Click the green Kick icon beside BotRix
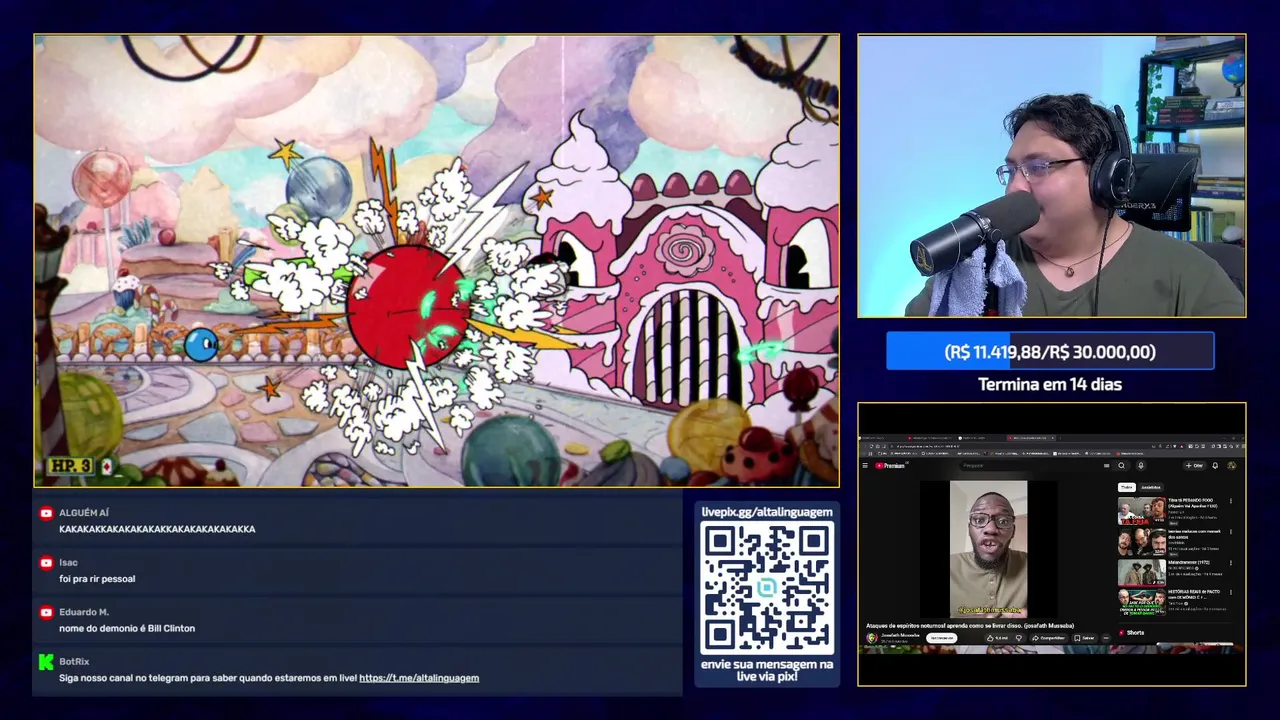This screenshot has height=720, width=1280. pos(46,662)
